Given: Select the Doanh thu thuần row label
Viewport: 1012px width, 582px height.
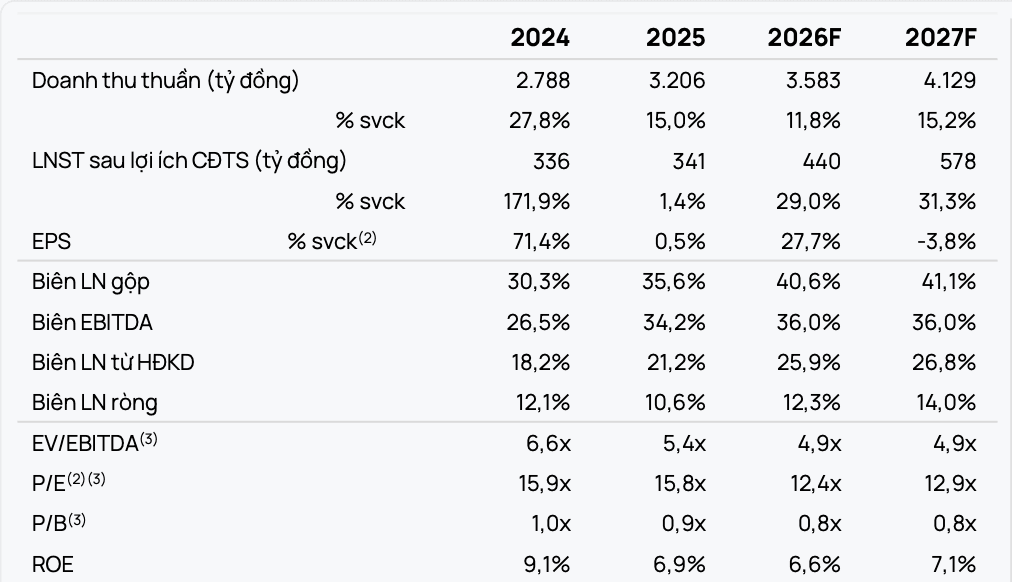Looking at the screenshot, I should click(165, 81).
